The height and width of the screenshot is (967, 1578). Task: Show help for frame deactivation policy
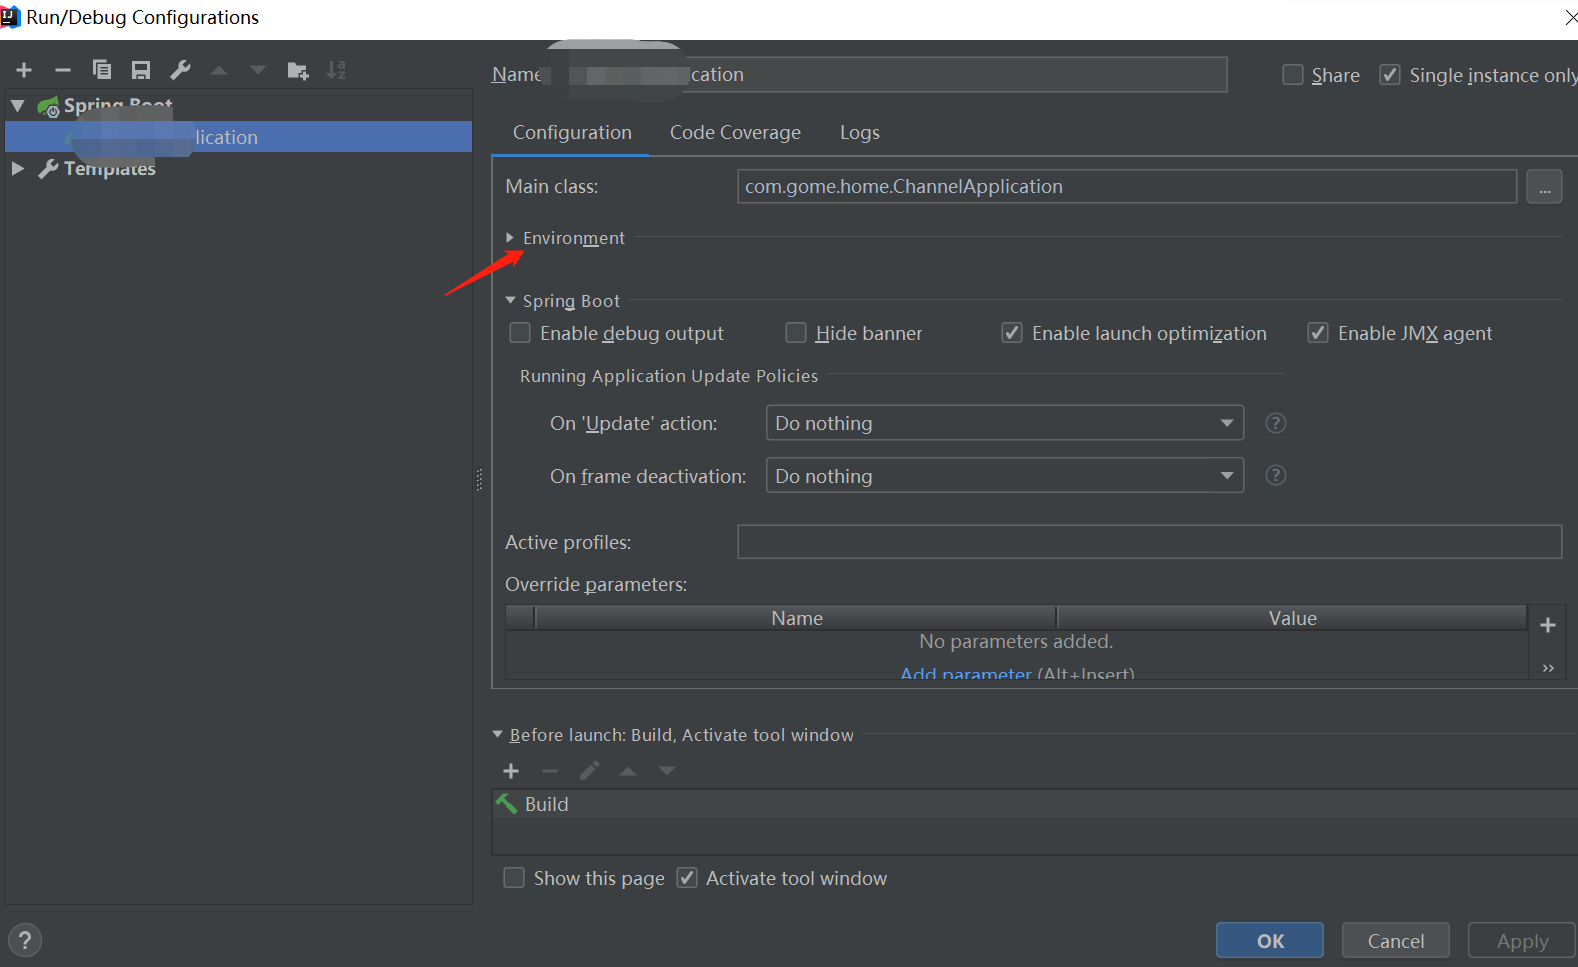[x=1276, y=475]
